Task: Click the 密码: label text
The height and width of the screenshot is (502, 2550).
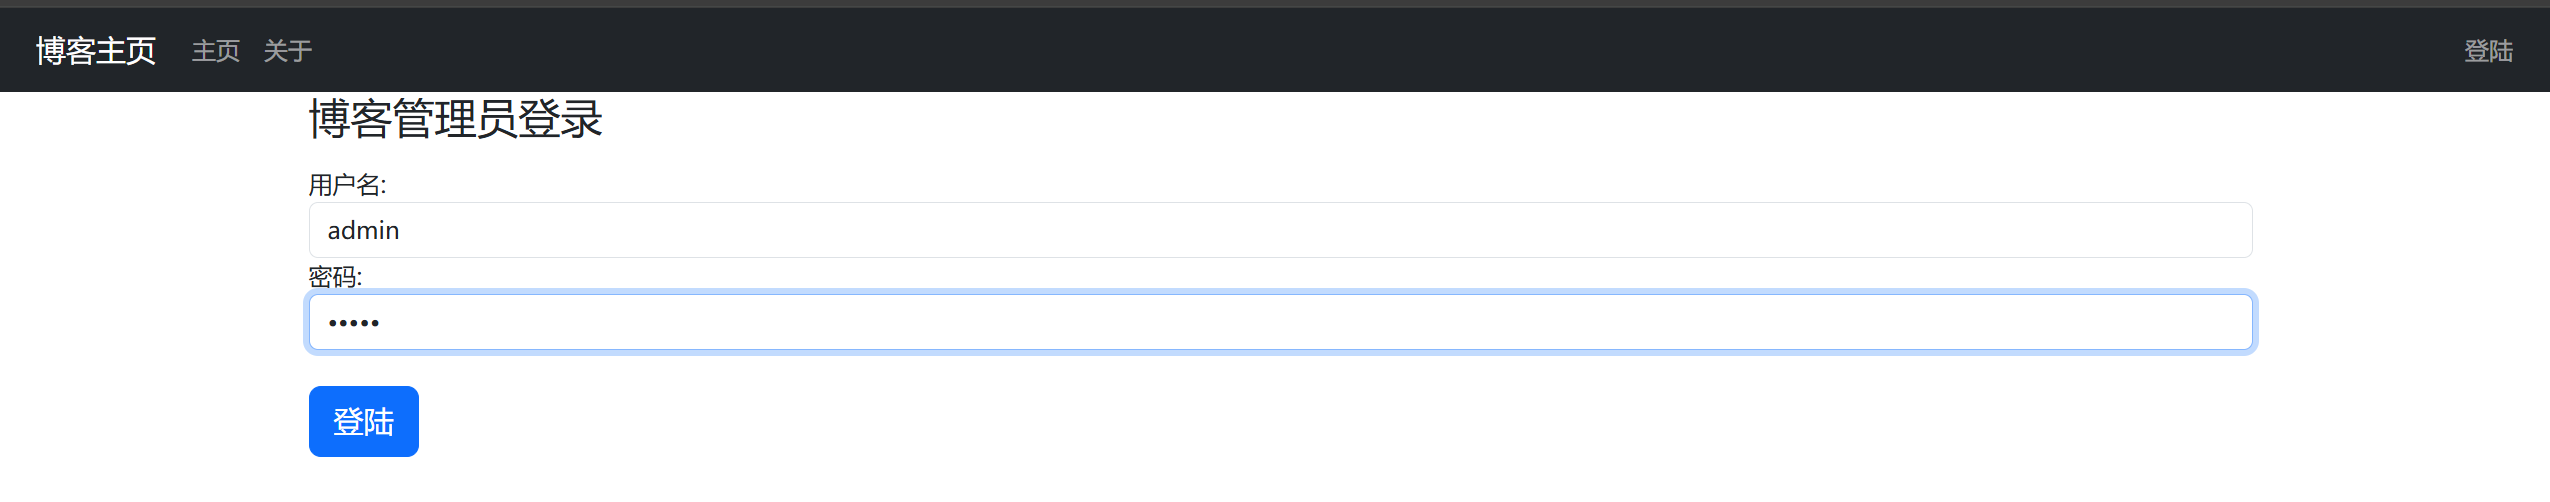Action: (x=335, y=277)
